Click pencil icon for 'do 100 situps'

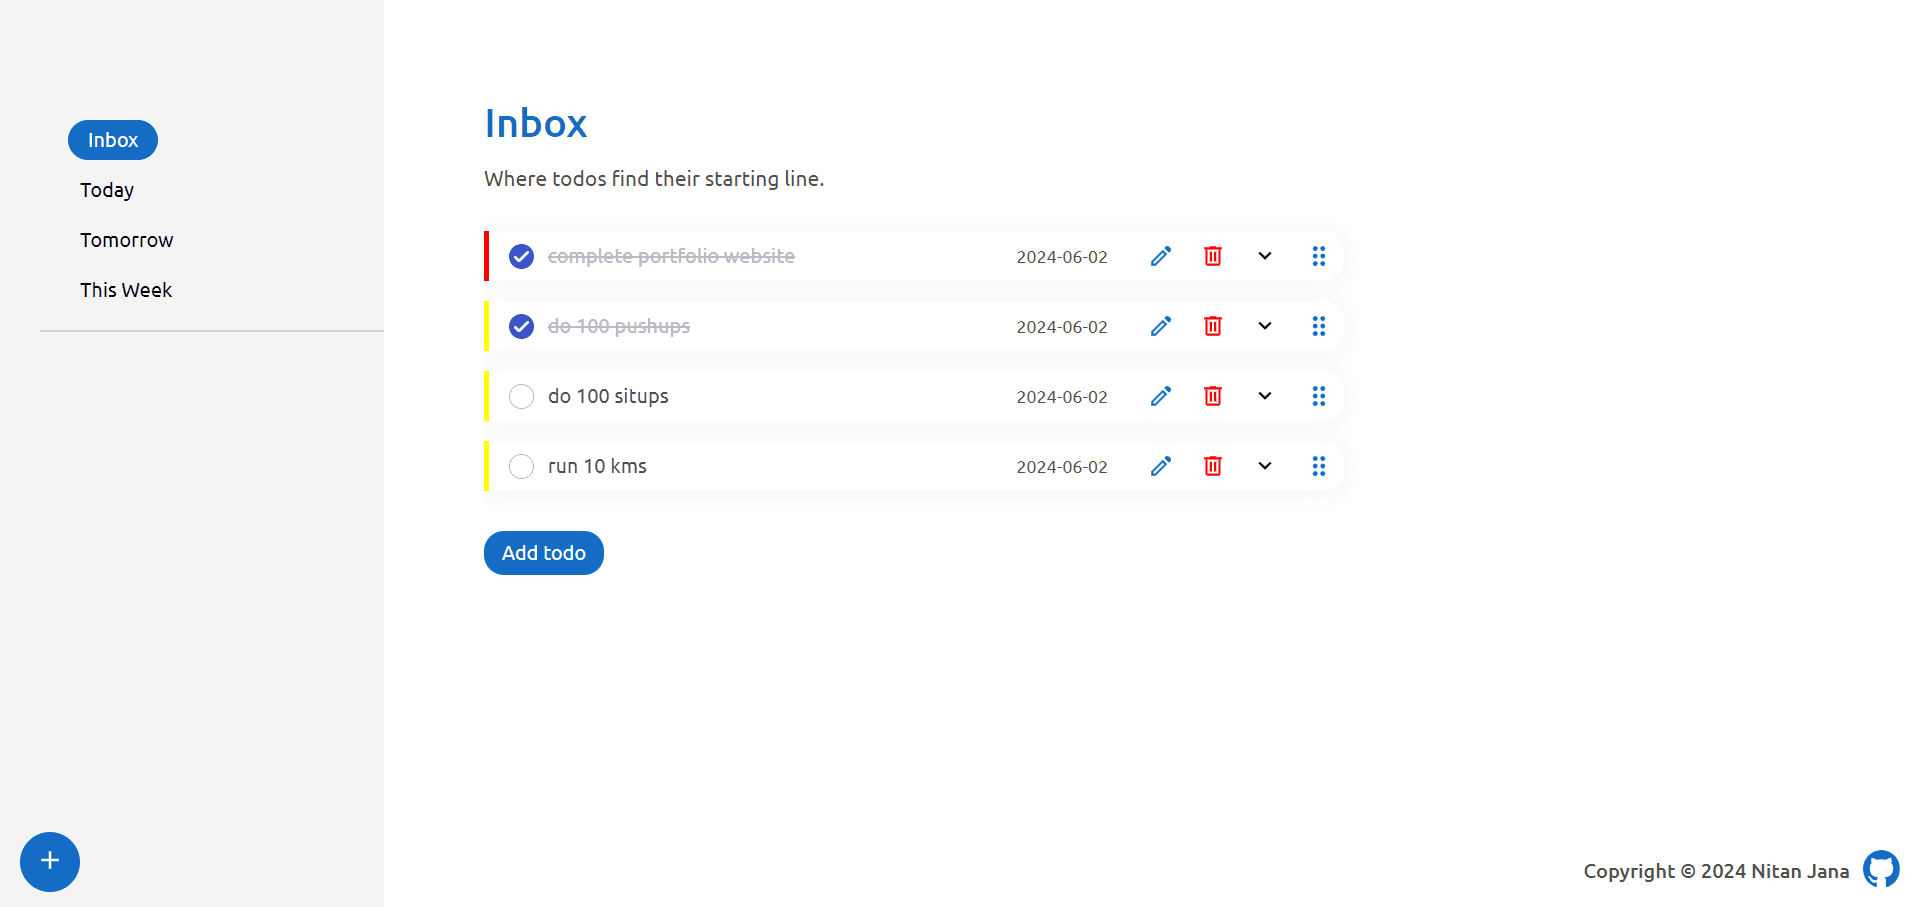tap(1160, 396)
